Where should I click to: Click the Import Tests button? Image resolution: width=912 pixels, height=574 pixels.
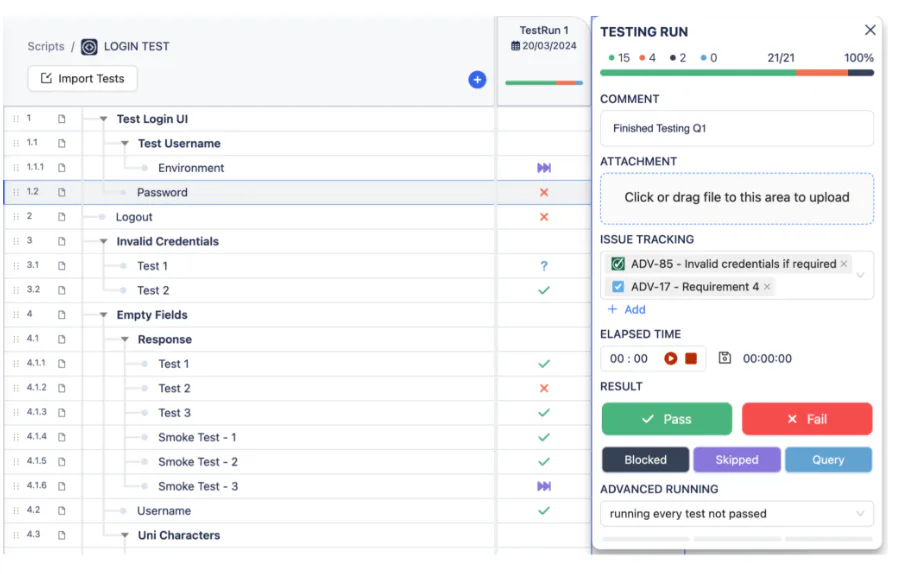coord(83,79)
